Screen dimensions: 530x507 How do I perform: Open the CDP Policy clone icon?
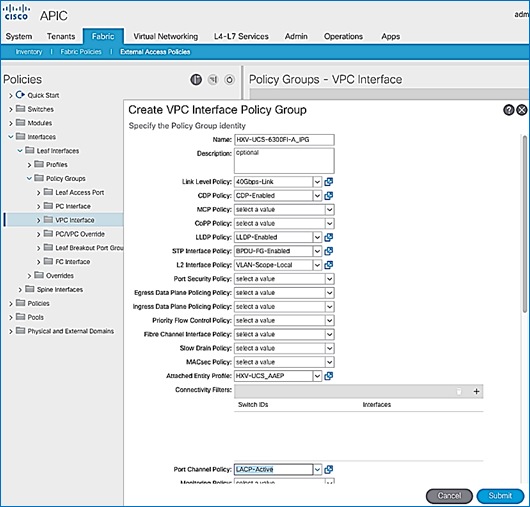[329, 196]
